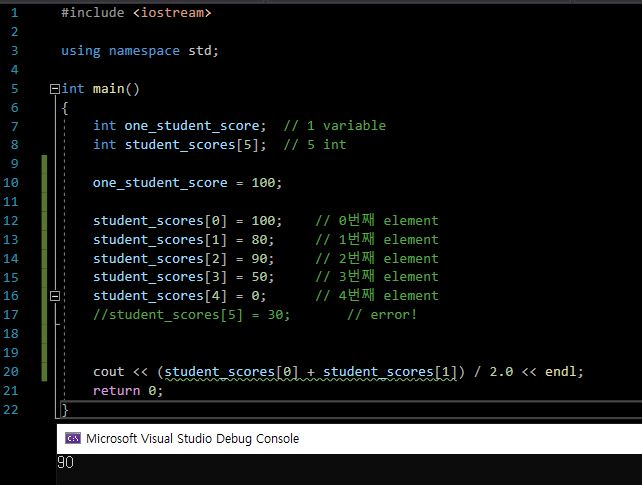Viewport: 642px width, 485px height.
Task: Click 'endl' on line 20
Action: (x=560, y=372)
